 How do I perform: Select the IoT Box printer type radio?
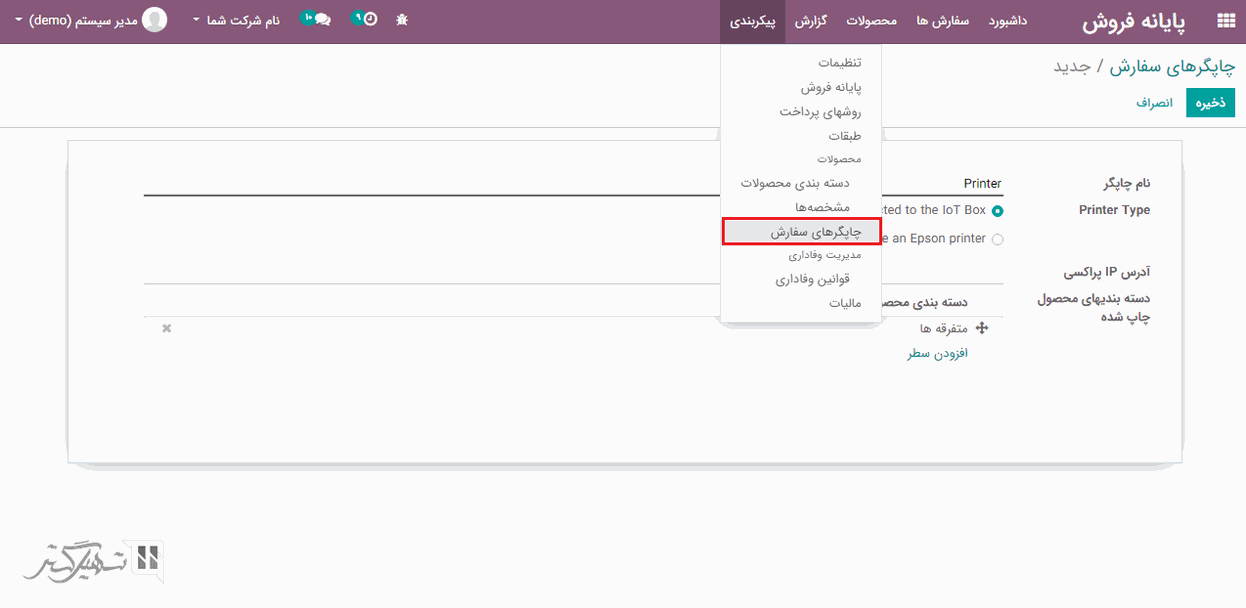997,211
